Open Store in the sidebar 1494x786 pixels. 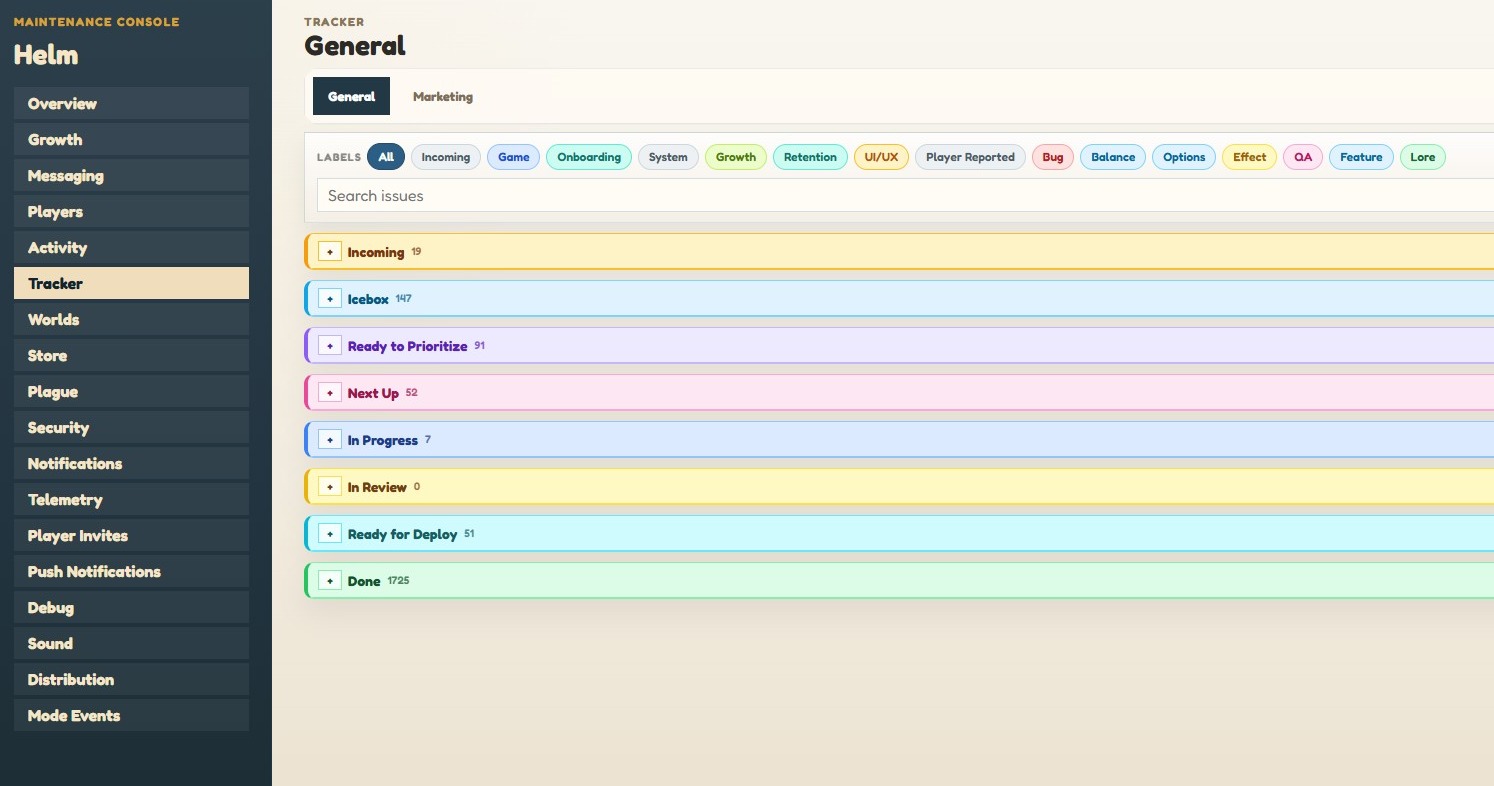pyautogui.click(x=131, y=355)
